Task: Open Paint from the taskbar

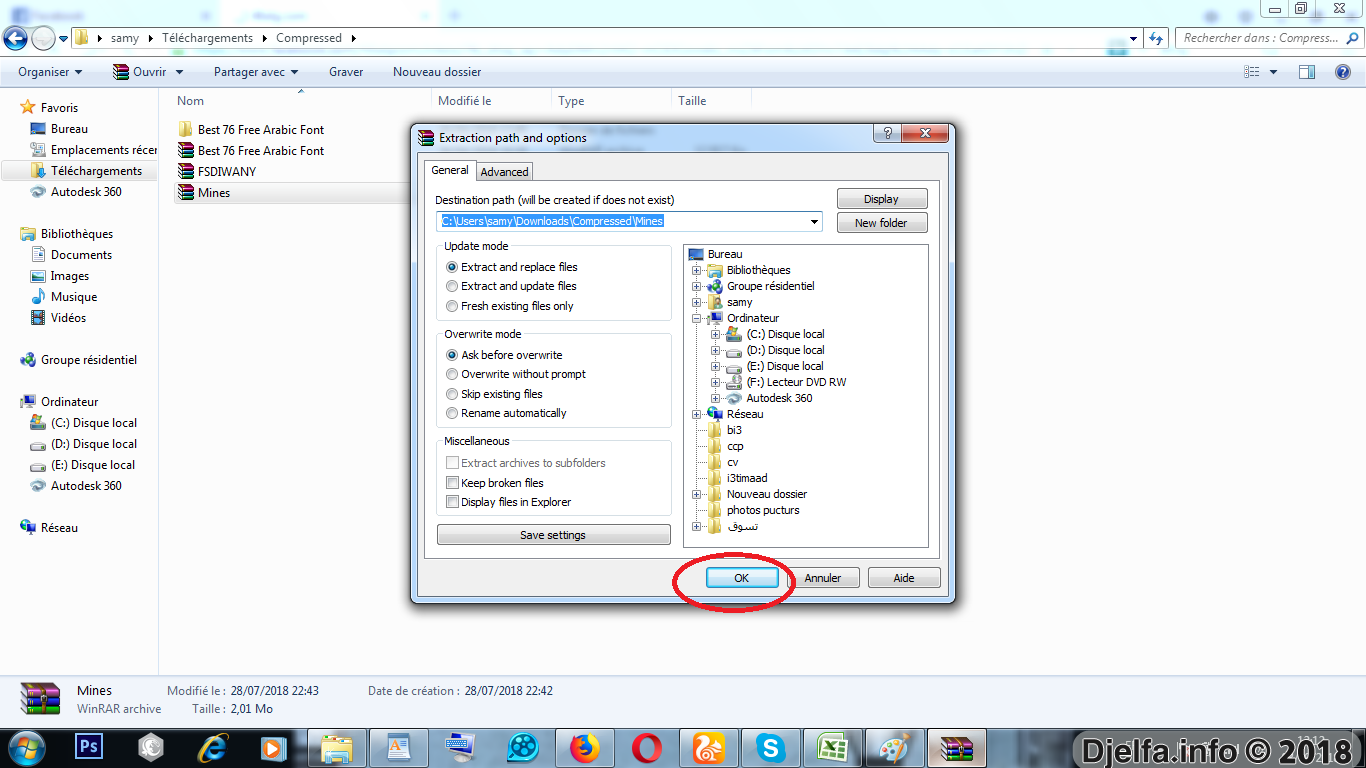Action: point(894,747)
